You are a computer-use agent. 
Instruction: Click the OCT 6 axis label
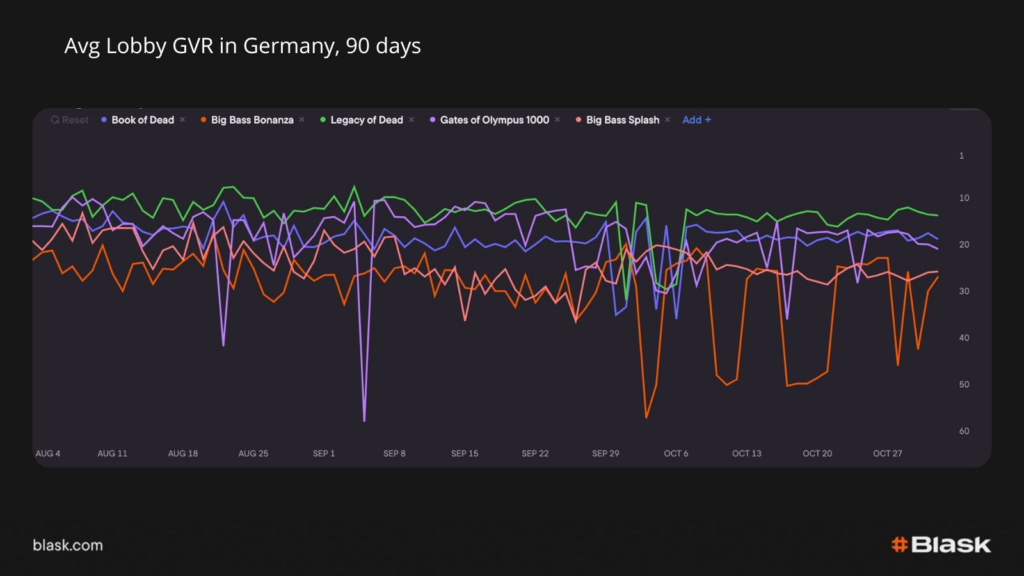(676, 453)
